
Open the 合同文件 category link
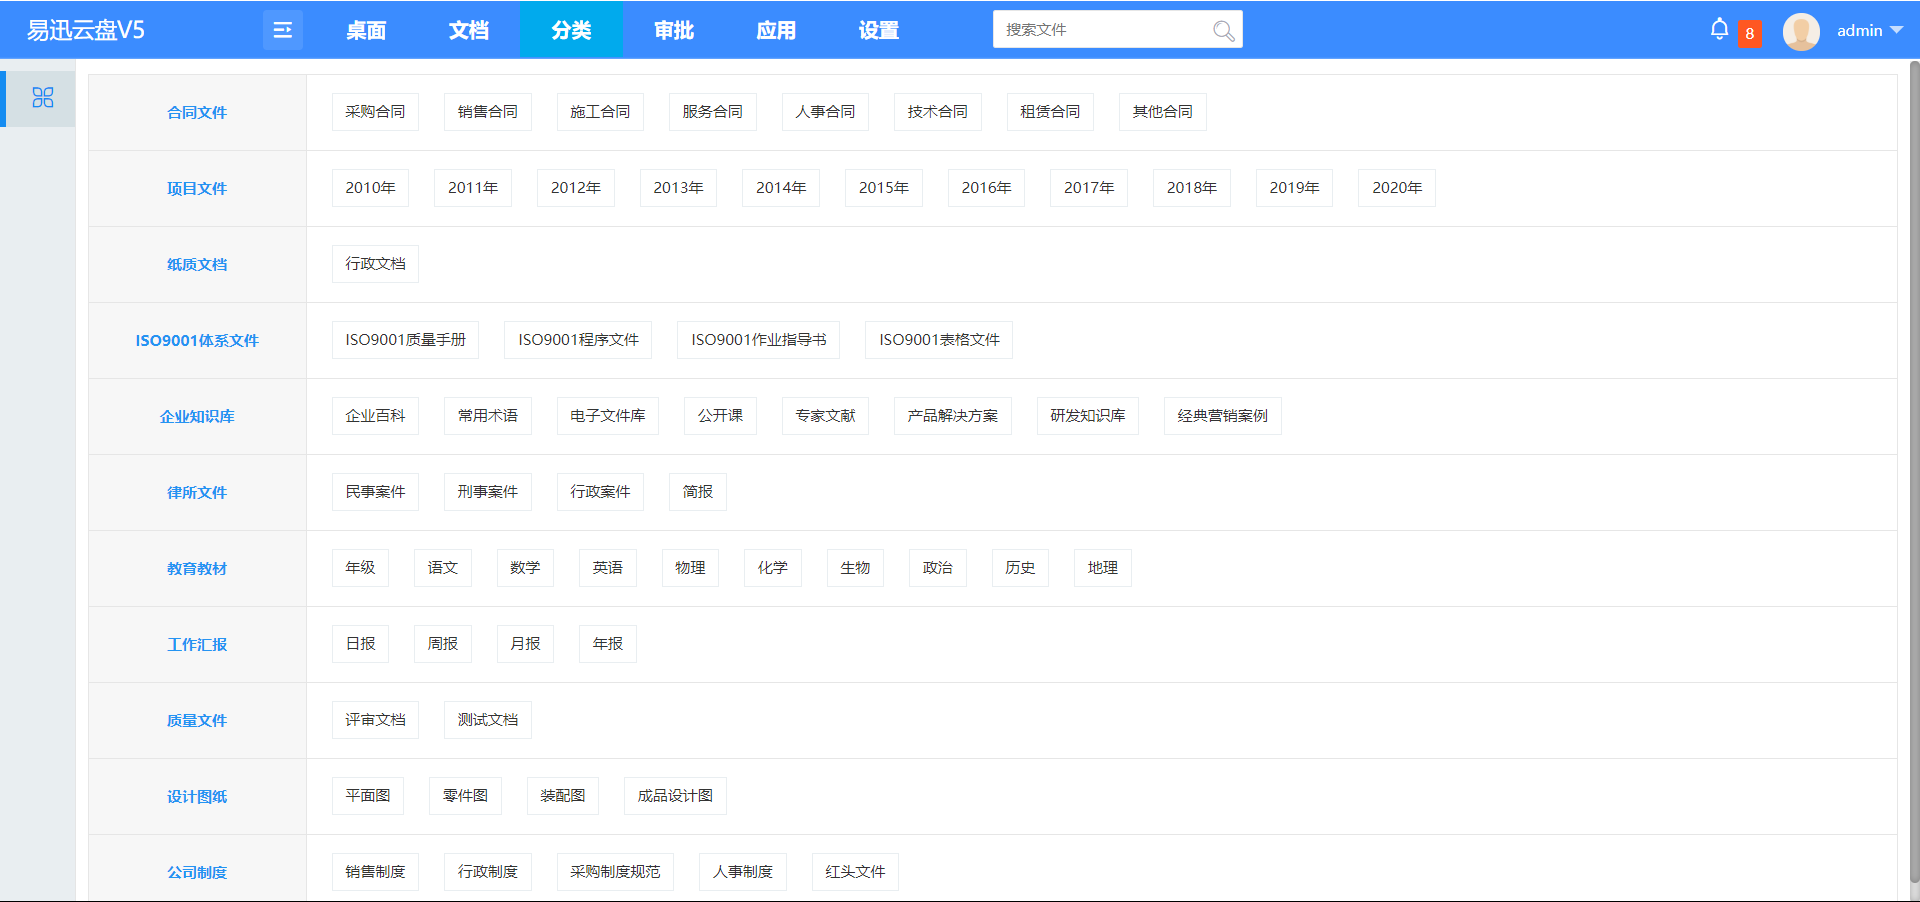[x=197, y=113]
